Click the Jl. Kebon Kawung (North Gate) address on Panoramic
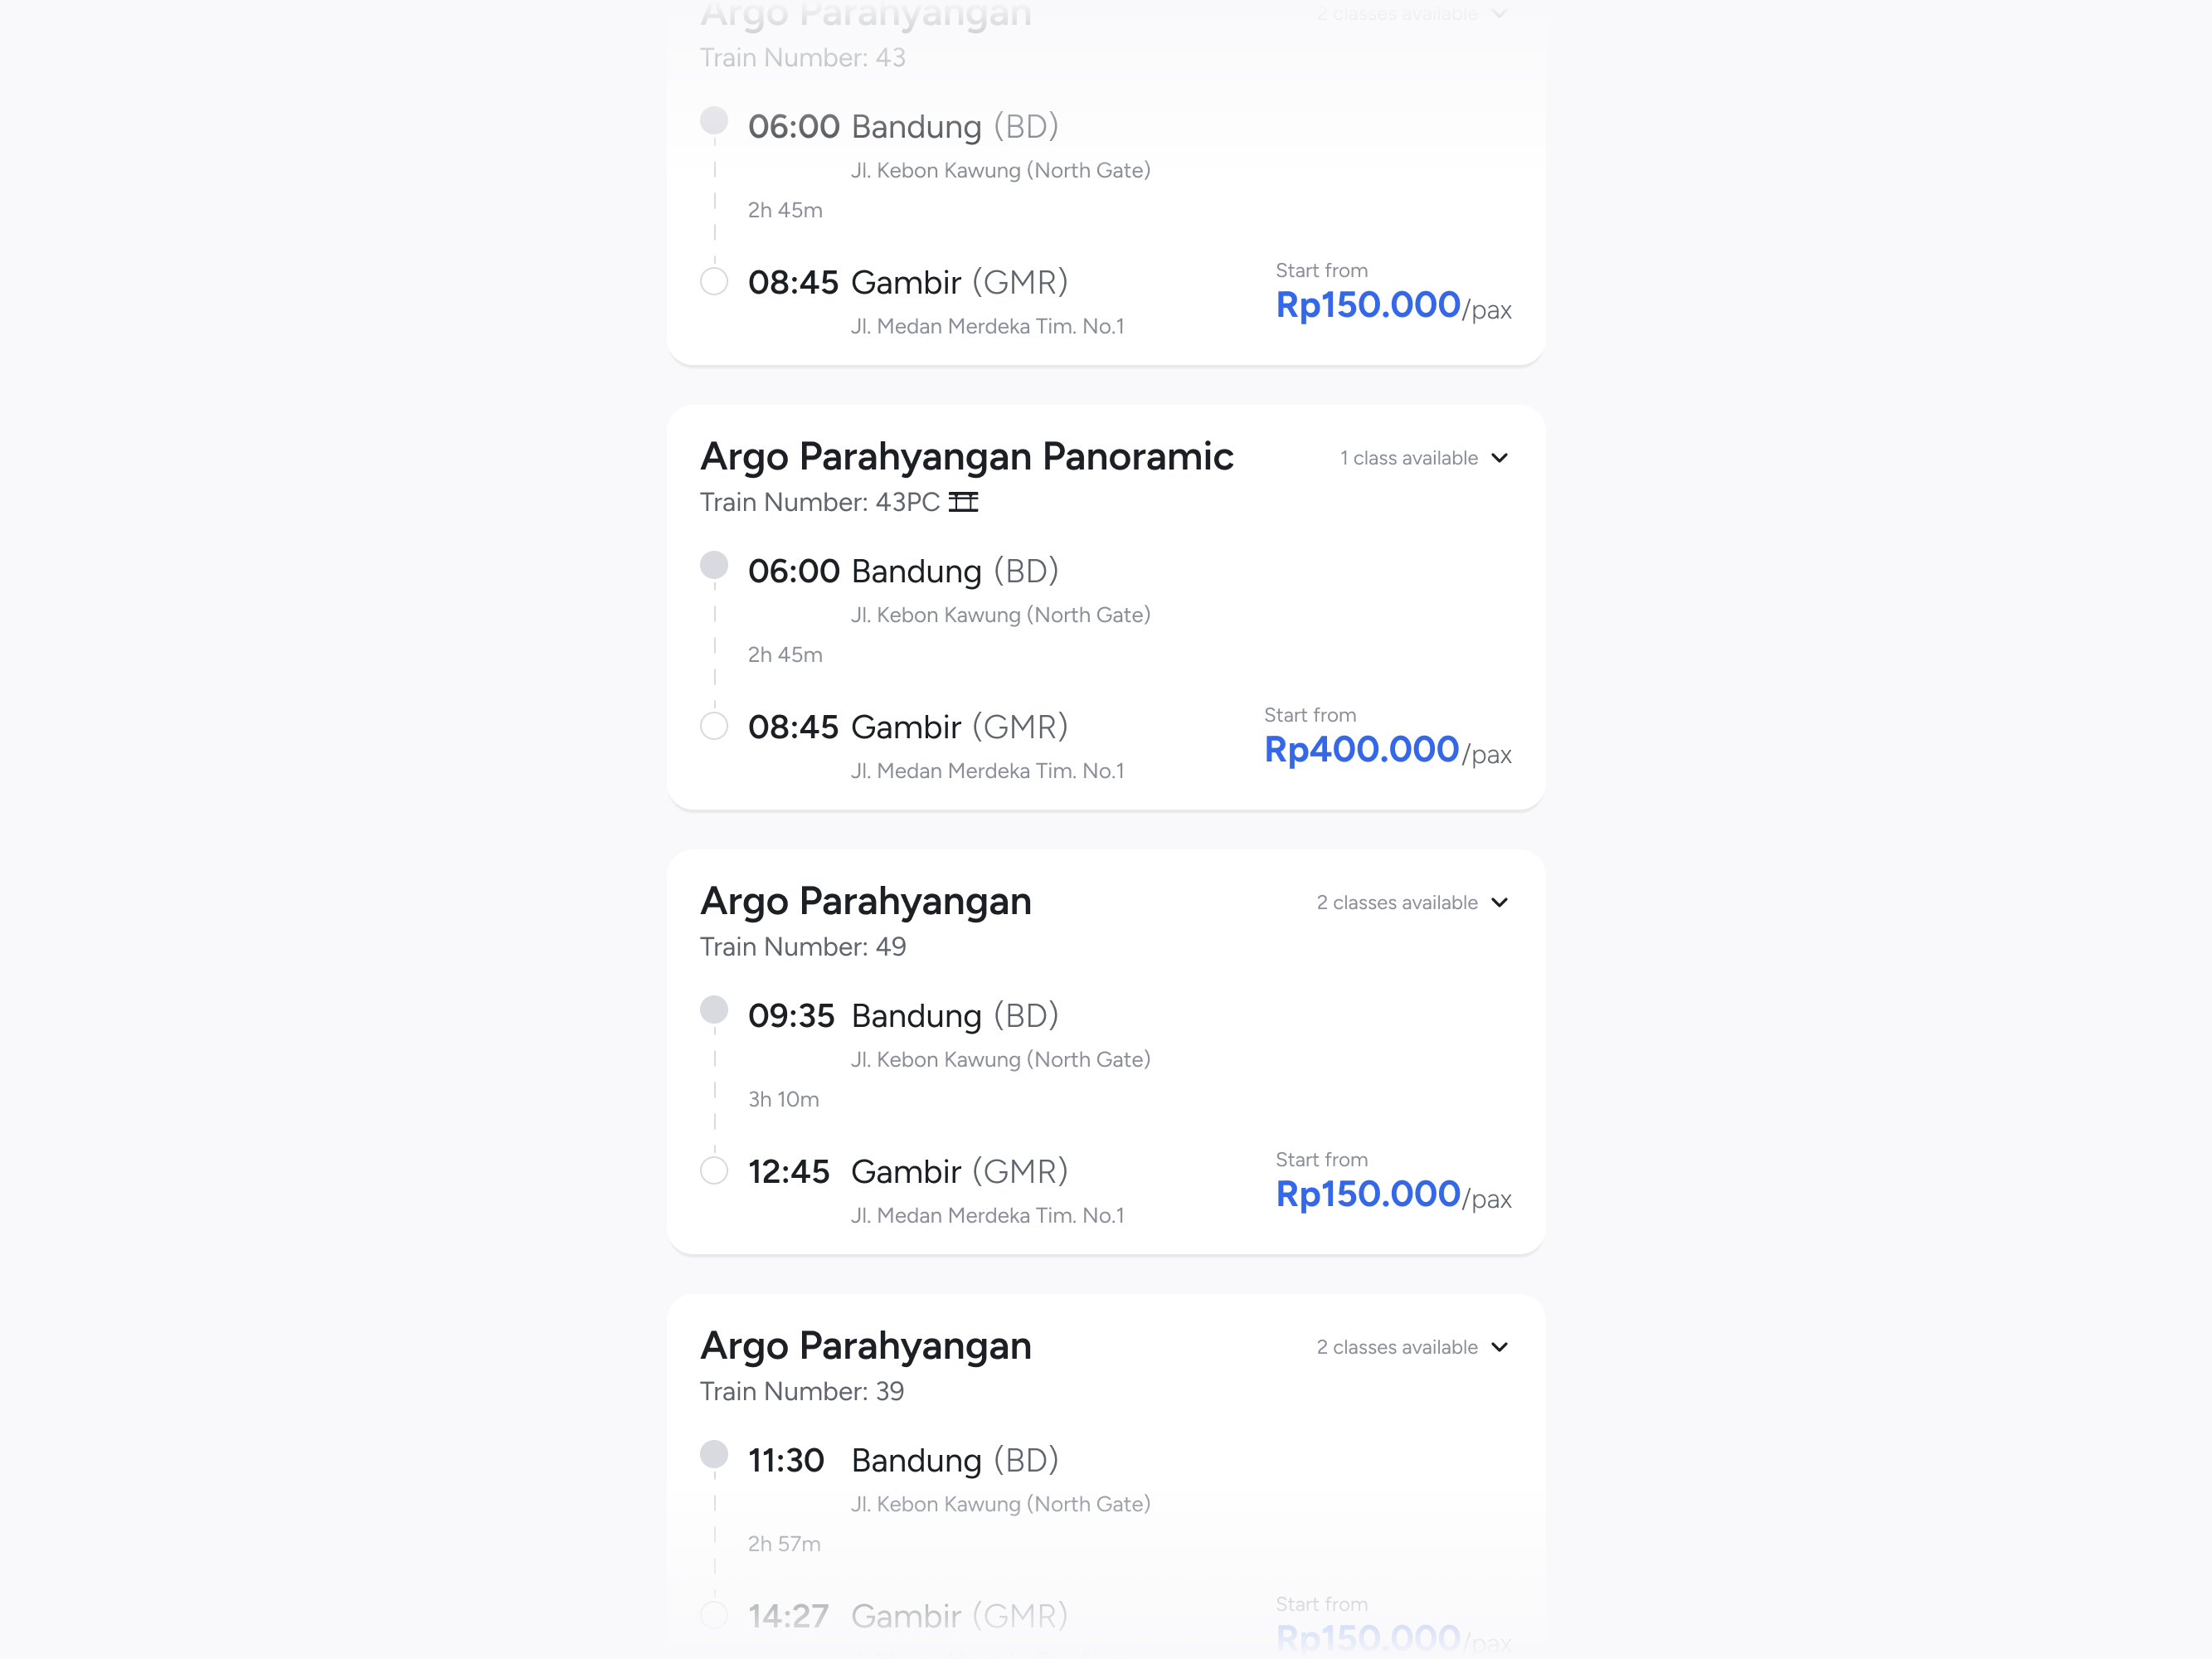This screenshot has height=1659, width=2212. pos(1001,615)
